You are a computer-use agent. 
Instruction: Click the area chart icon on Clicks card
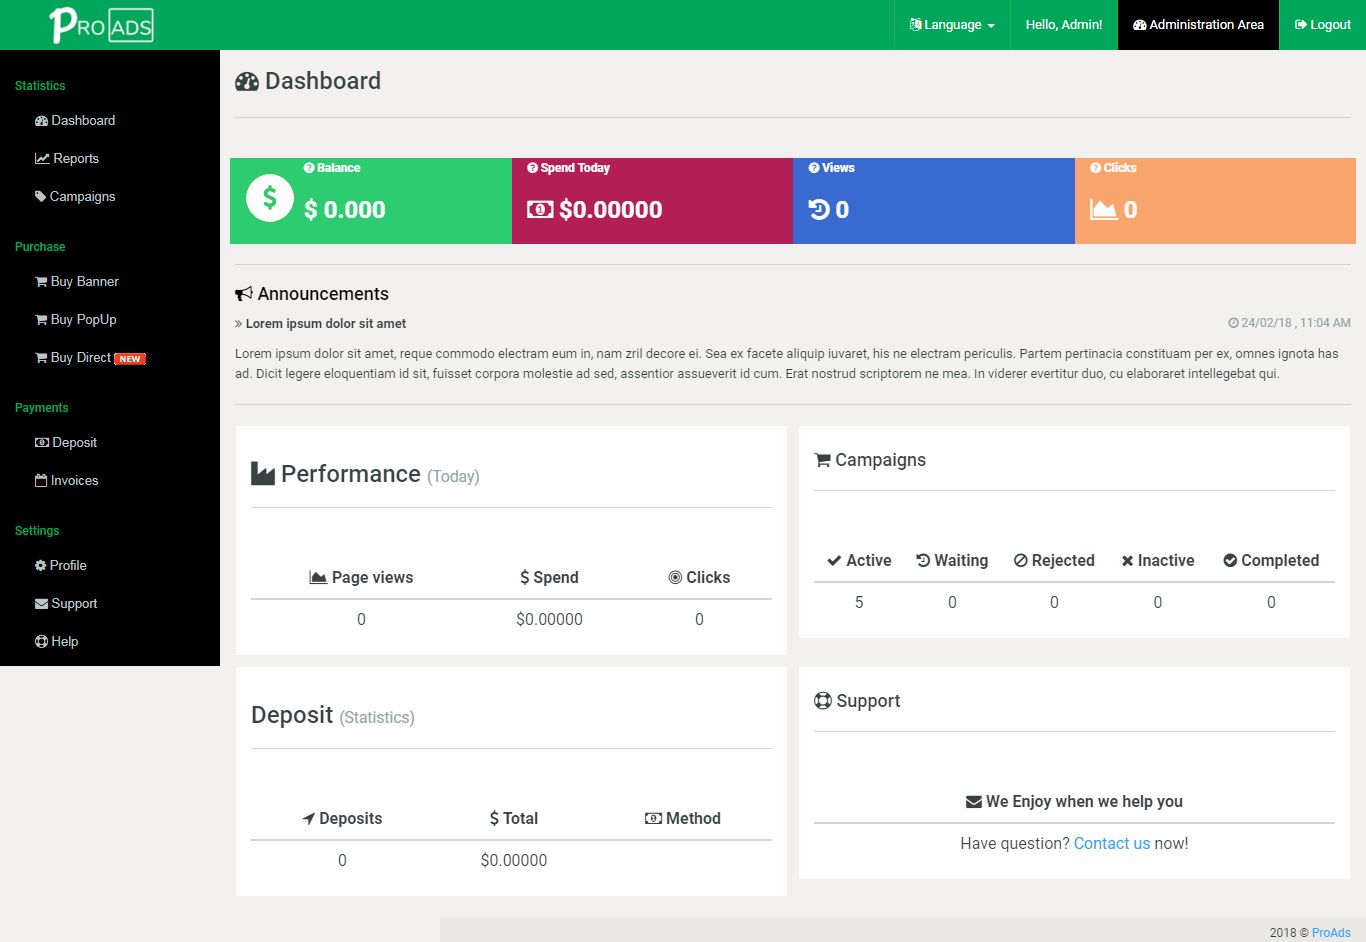click(x=1103, y=209)
